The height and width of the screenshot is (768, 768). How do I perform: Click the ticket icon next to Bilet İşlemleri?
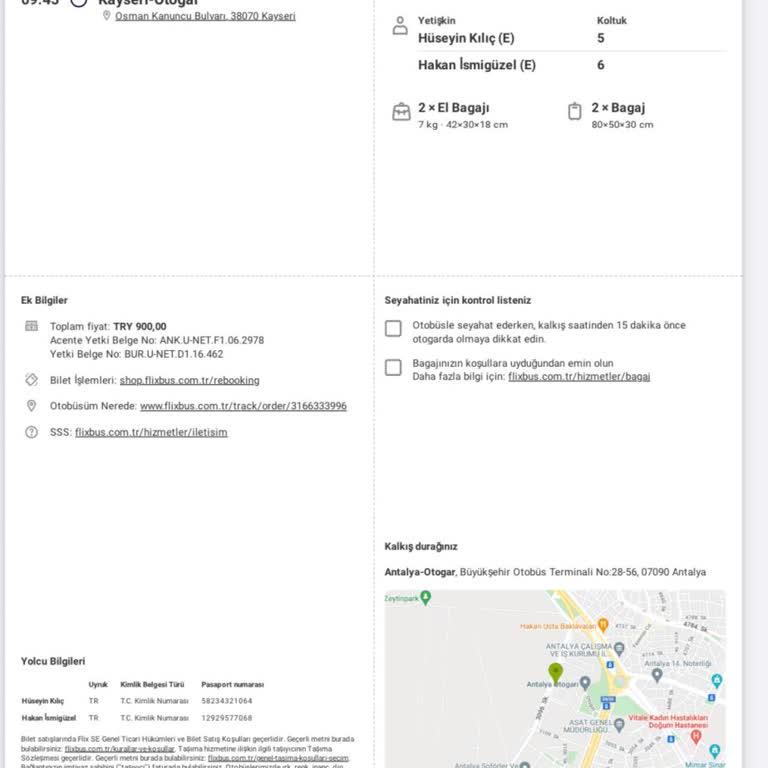31,380
